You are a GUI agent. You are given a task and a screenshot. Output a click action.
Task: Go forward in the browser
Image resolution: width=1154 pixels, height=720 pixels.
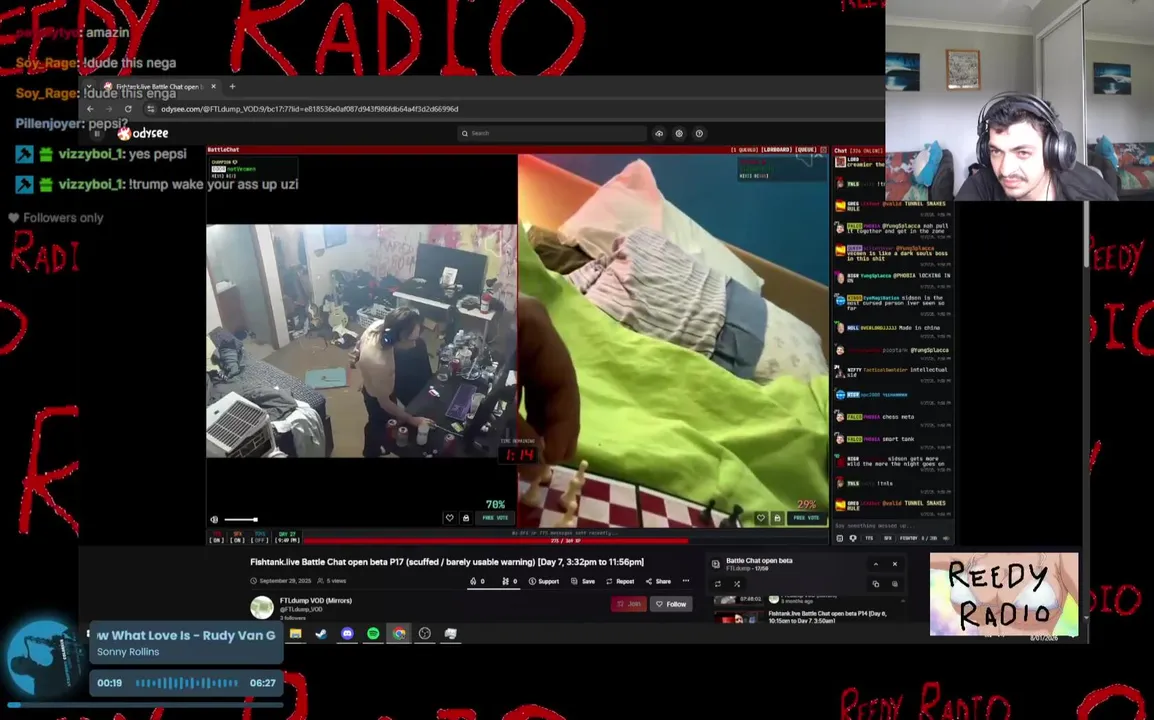[109, 109]
